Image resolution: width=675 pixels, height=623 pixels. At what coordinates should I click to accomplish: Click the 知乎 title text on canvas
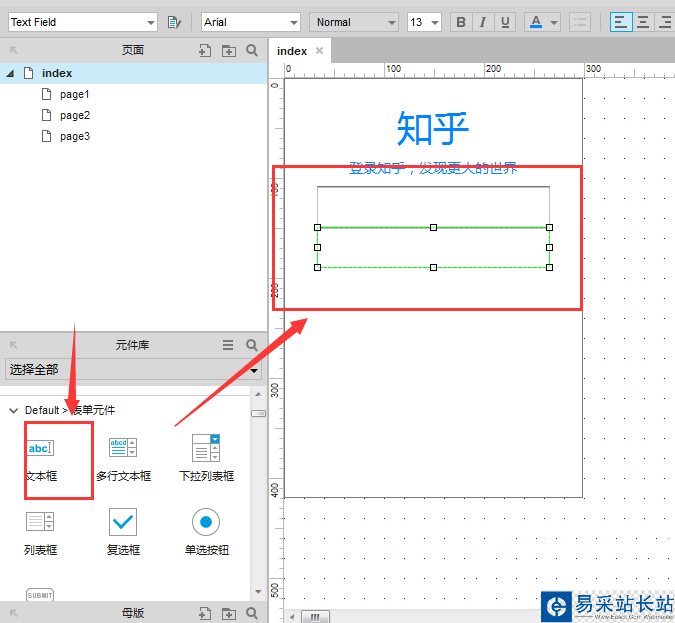tap(433, 128)
